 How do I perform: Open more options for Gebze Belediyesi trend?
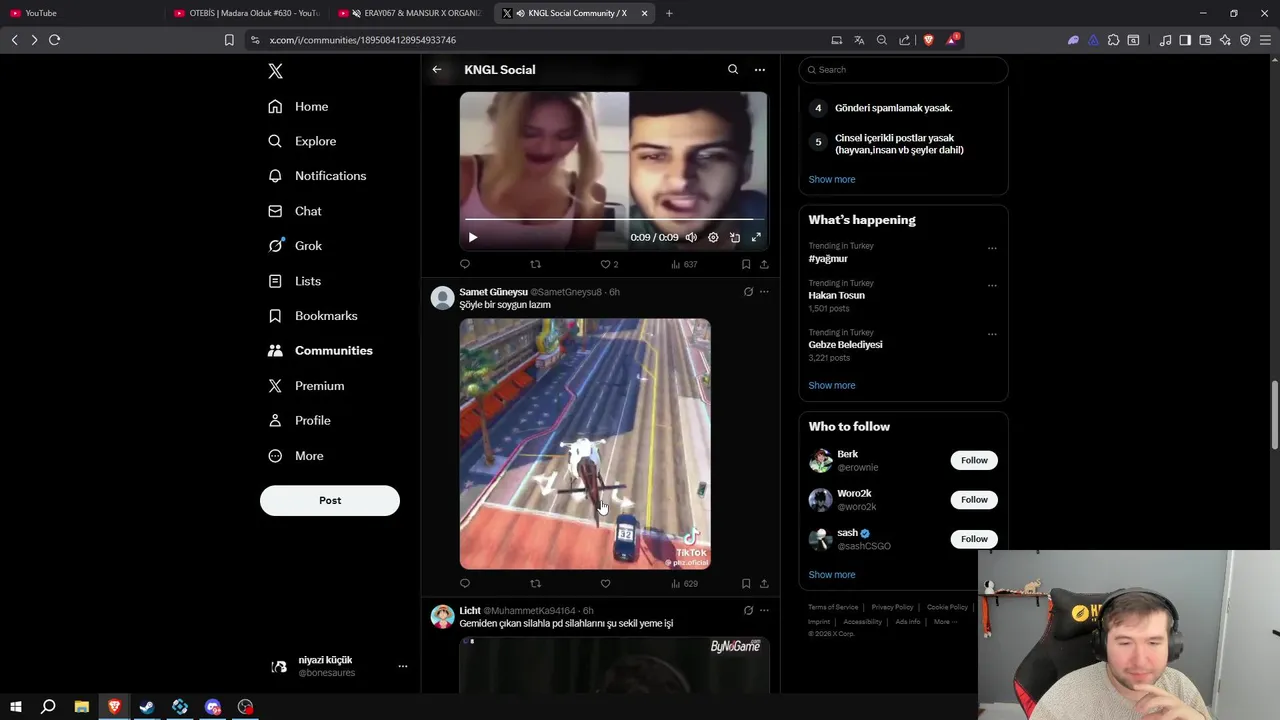pos(992,334)
